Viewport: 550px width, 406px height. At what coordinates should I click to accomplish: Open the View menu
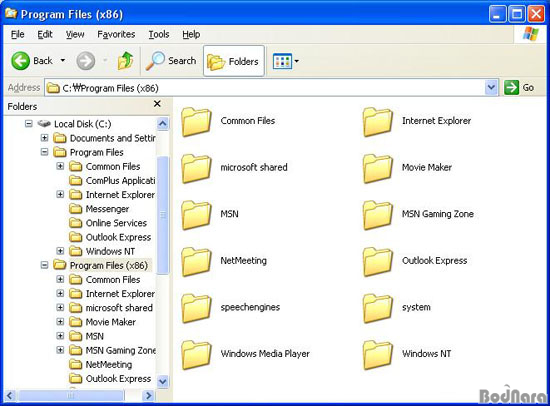pos(75,34)
